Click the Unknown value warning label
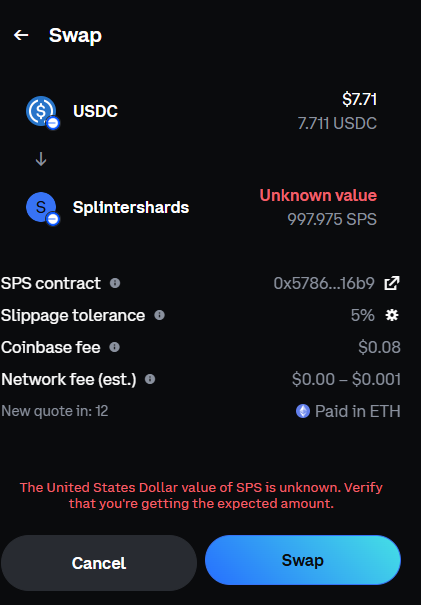The height and width of the screenshot is (605, 421). (318, 195)
